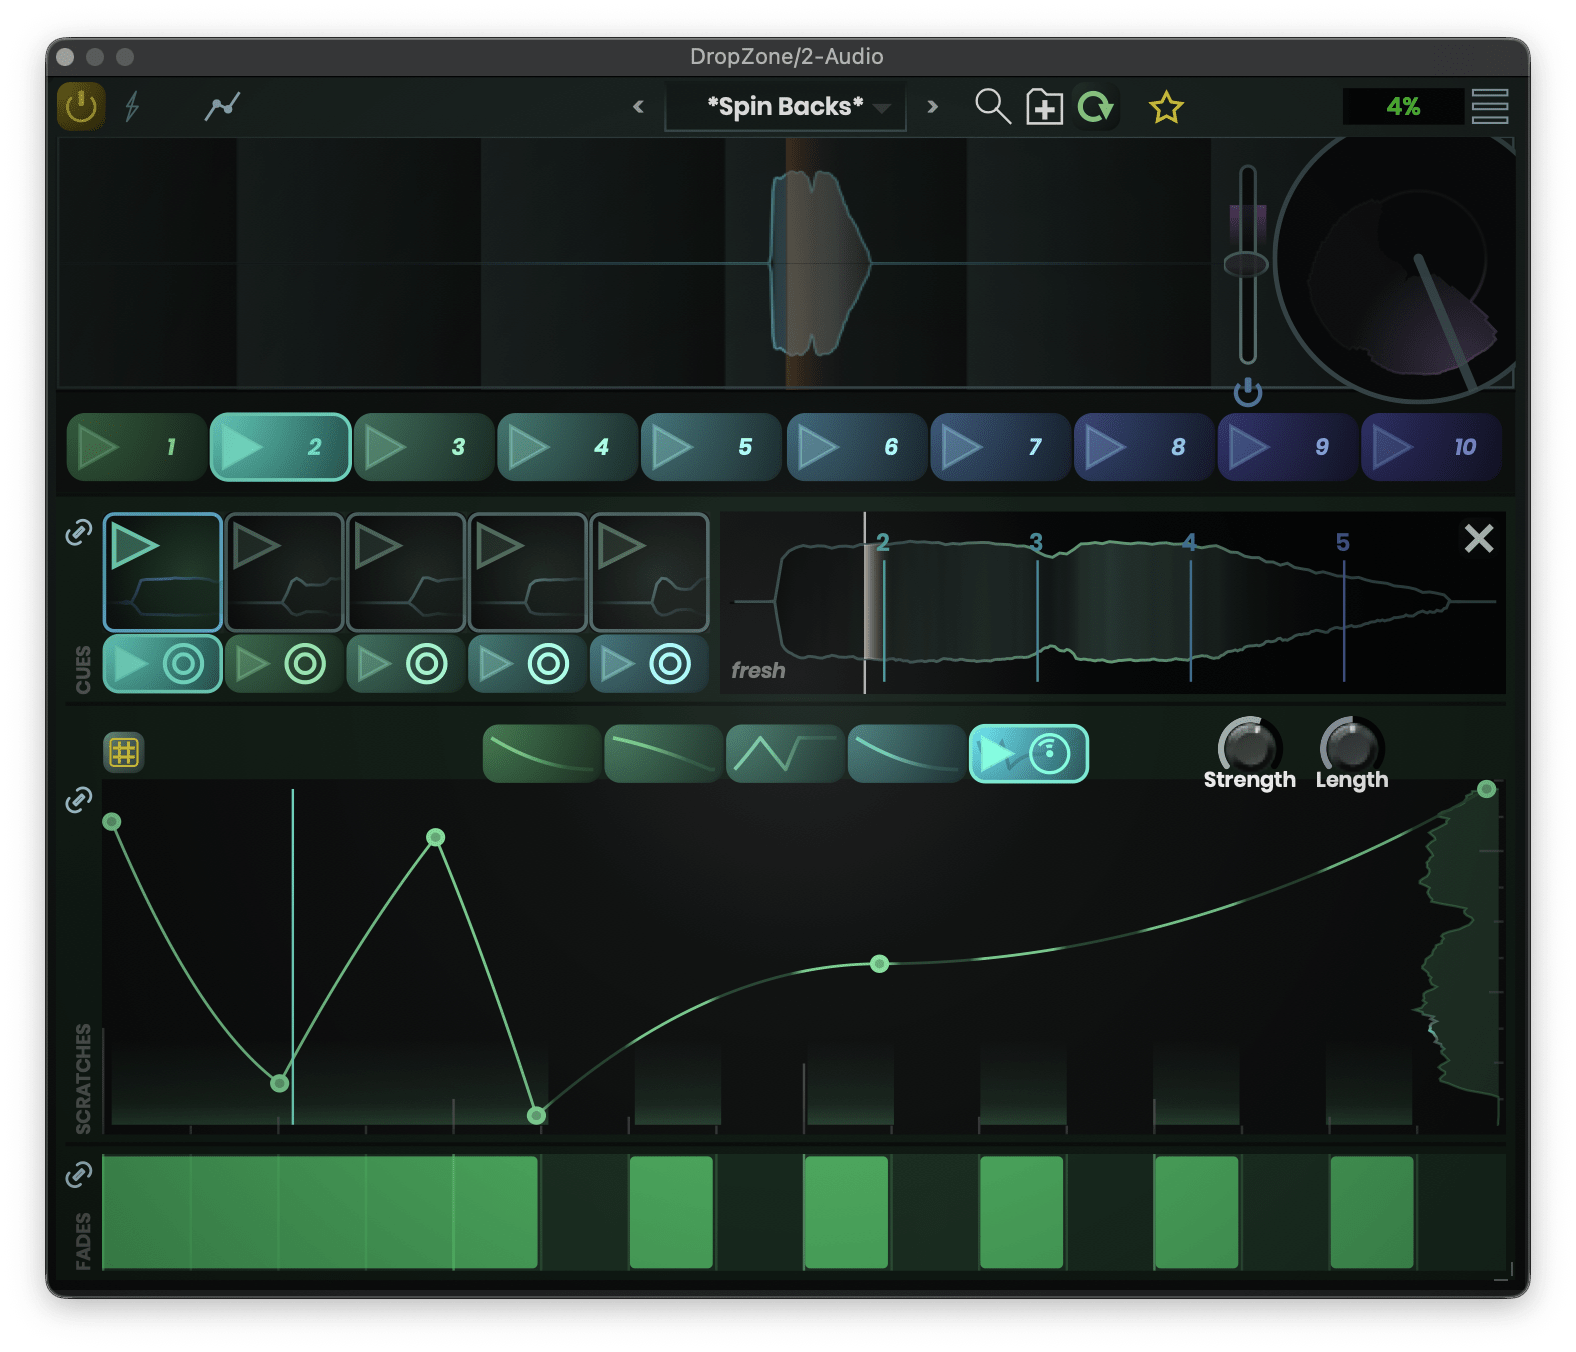Image resolution: width=1576 pixels, height=1352 pixels.
Task: Open the hamburger menu
Action: (x=1490, y=106)
